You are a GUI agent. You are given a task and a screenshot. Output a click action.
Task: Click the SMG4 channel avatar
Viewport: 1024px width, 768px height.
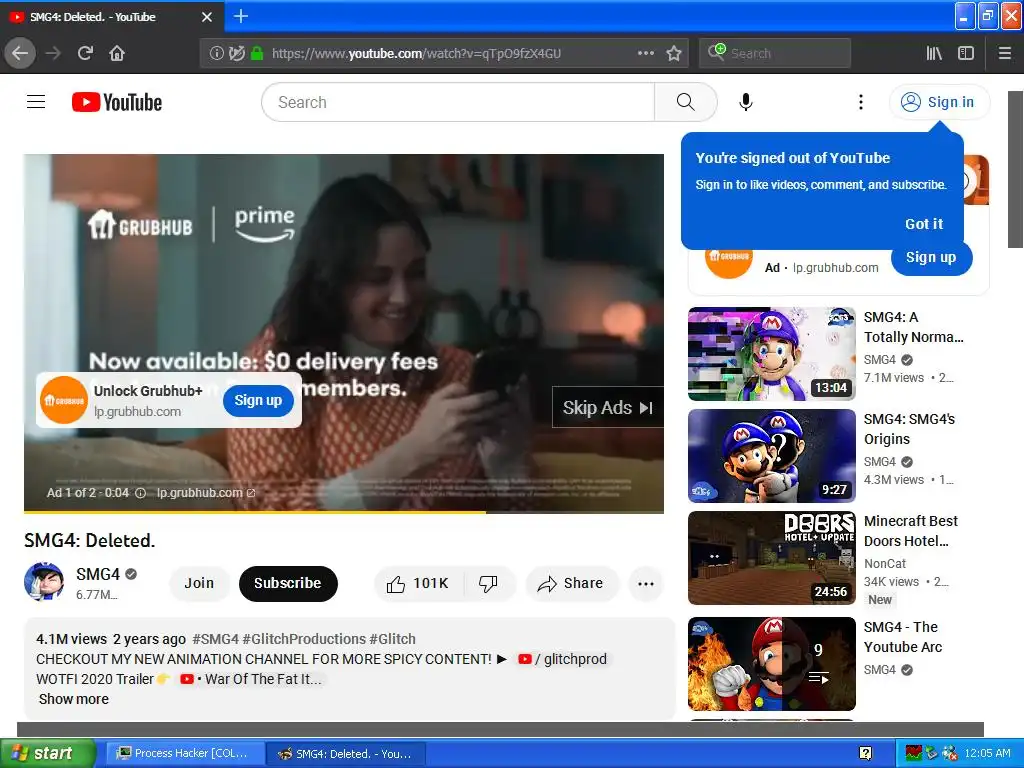pos(44,581)
